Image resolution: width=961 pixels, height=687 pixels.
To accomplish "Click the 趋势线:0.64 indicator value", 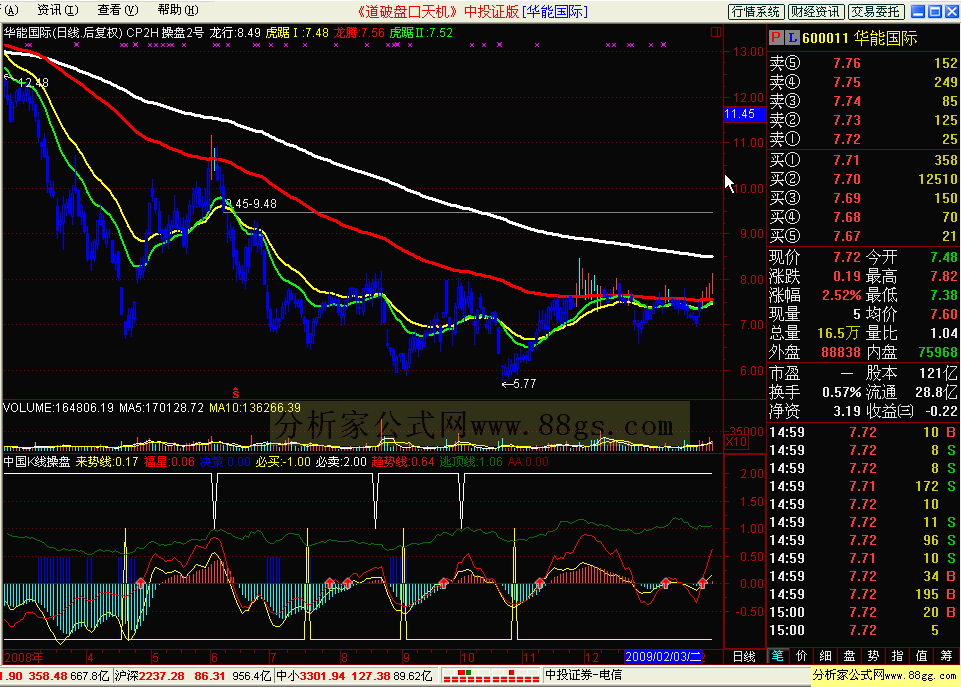I will pos(403,461).
